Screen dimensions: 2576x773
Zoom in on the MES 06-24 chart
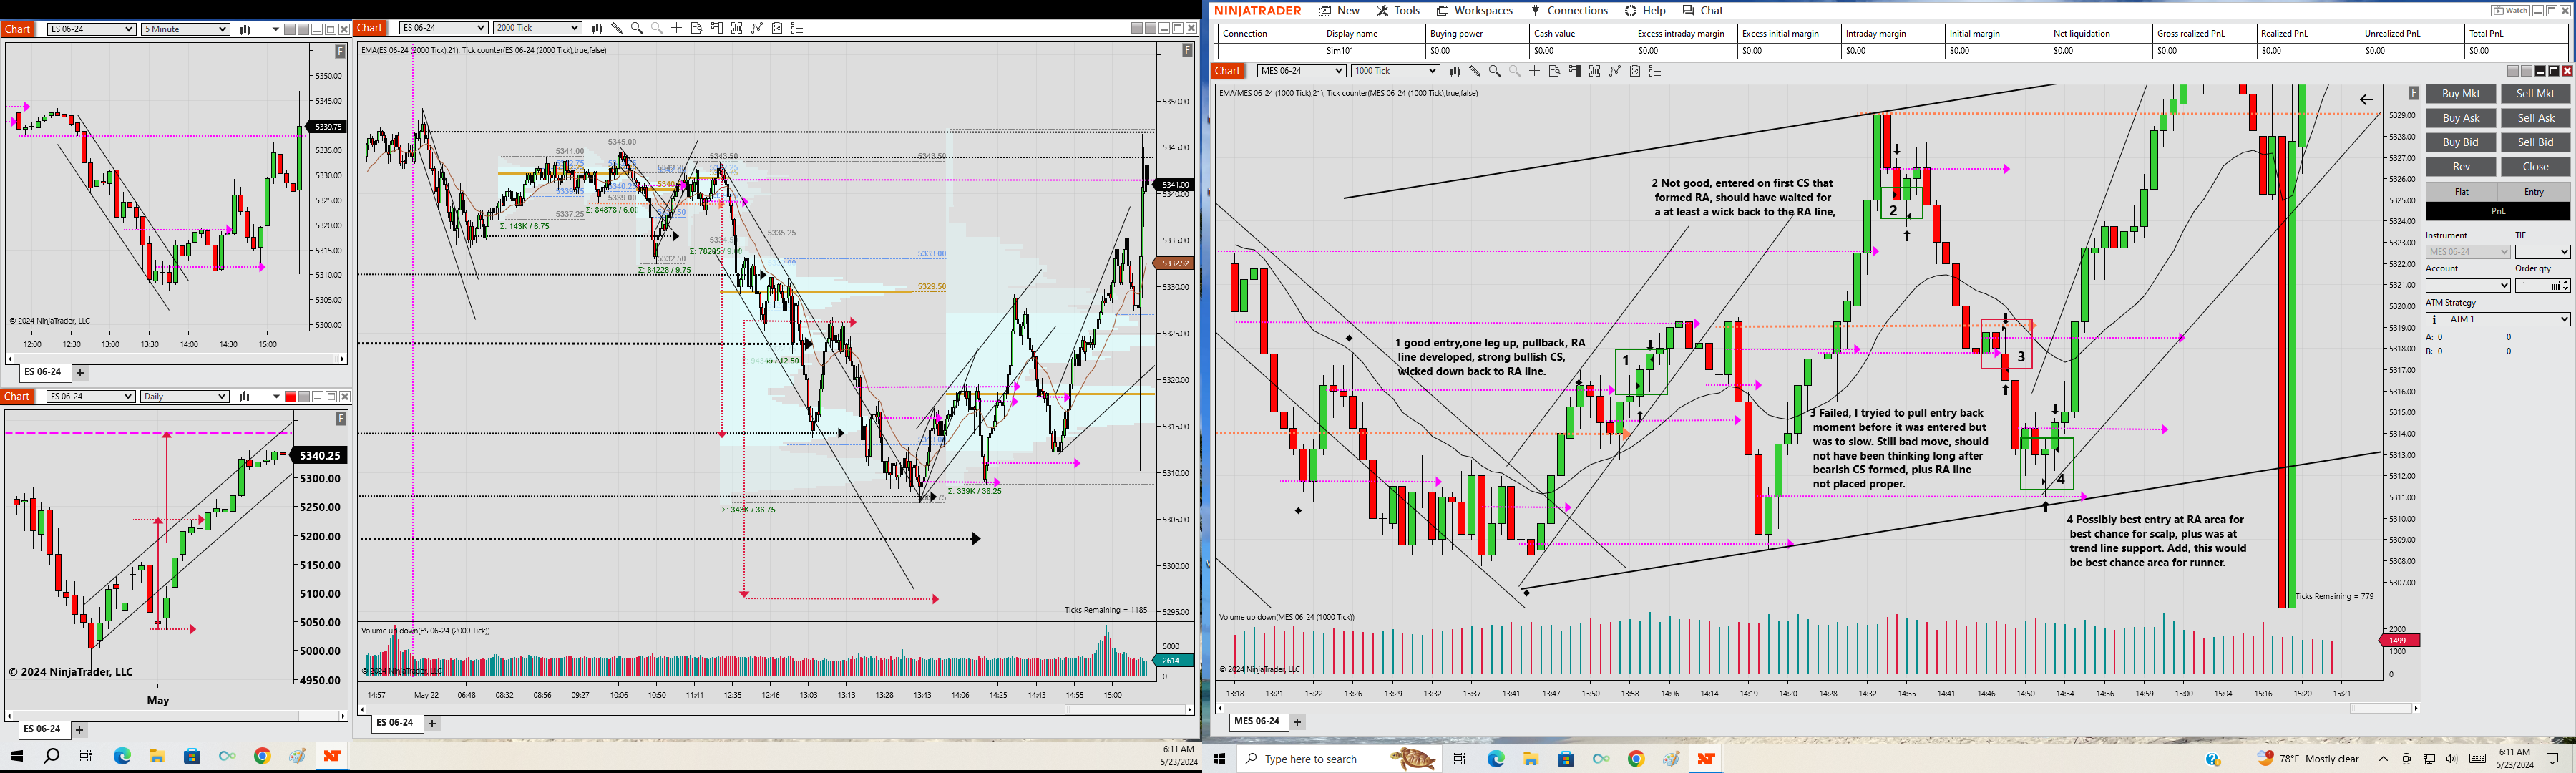click(x=1494, y=71)
